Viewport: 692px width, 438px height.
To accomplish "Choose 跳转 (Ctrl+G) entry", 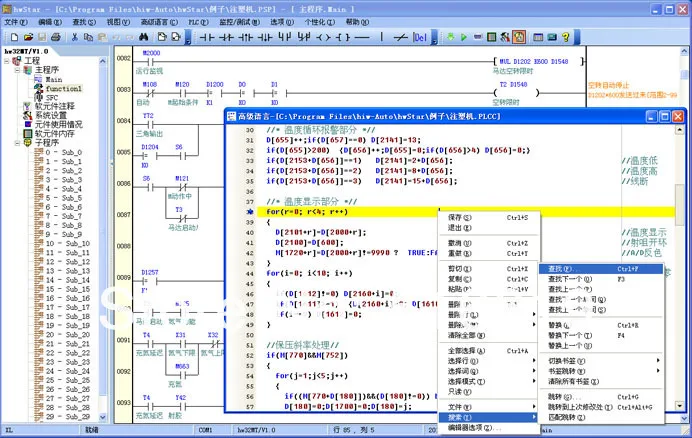I will [x=601, y=397].
